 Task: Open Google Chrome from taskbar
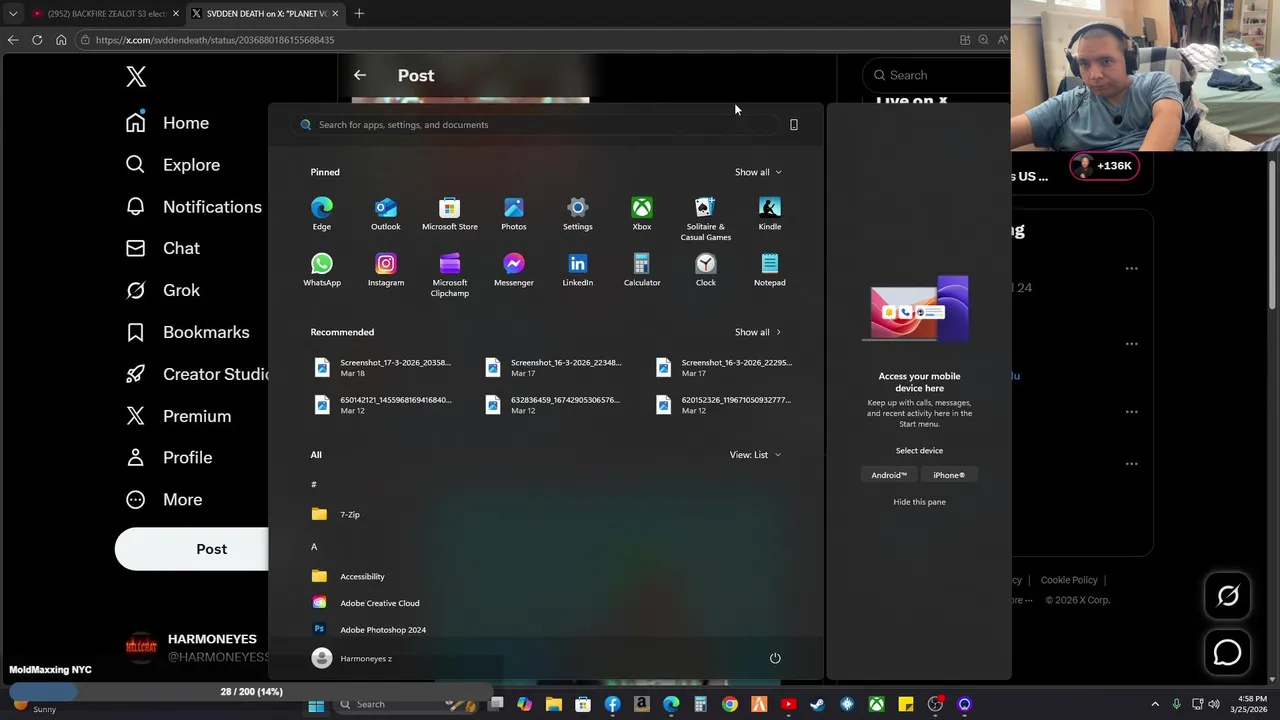[730, 705]
